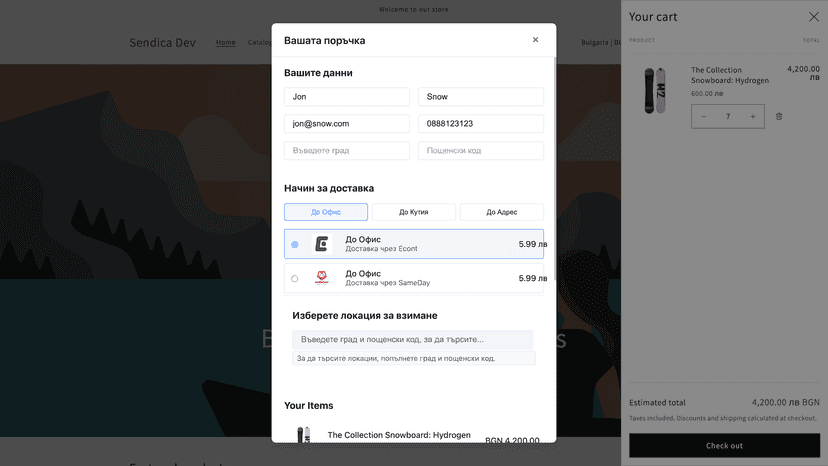This screenshot has height=466, width=828.
Task: Open the Bulgaria country selector
Action: (x=601, y=42)
